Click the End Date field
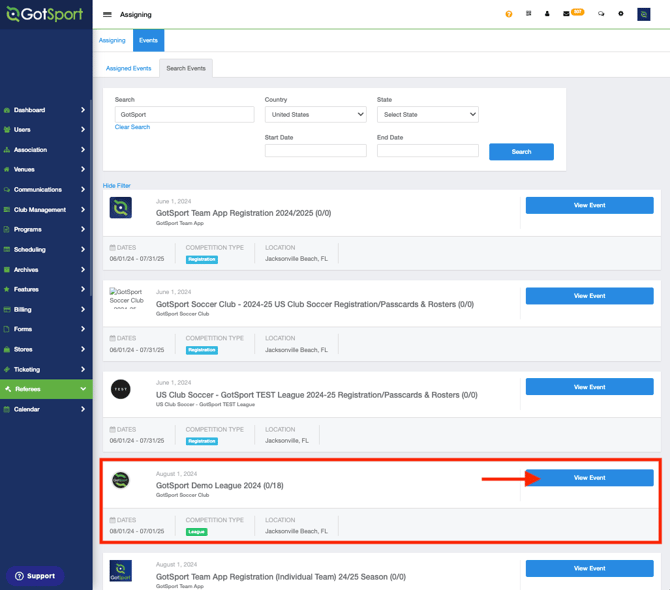Viewport: 670px width, 590px height. pos(428,150)
